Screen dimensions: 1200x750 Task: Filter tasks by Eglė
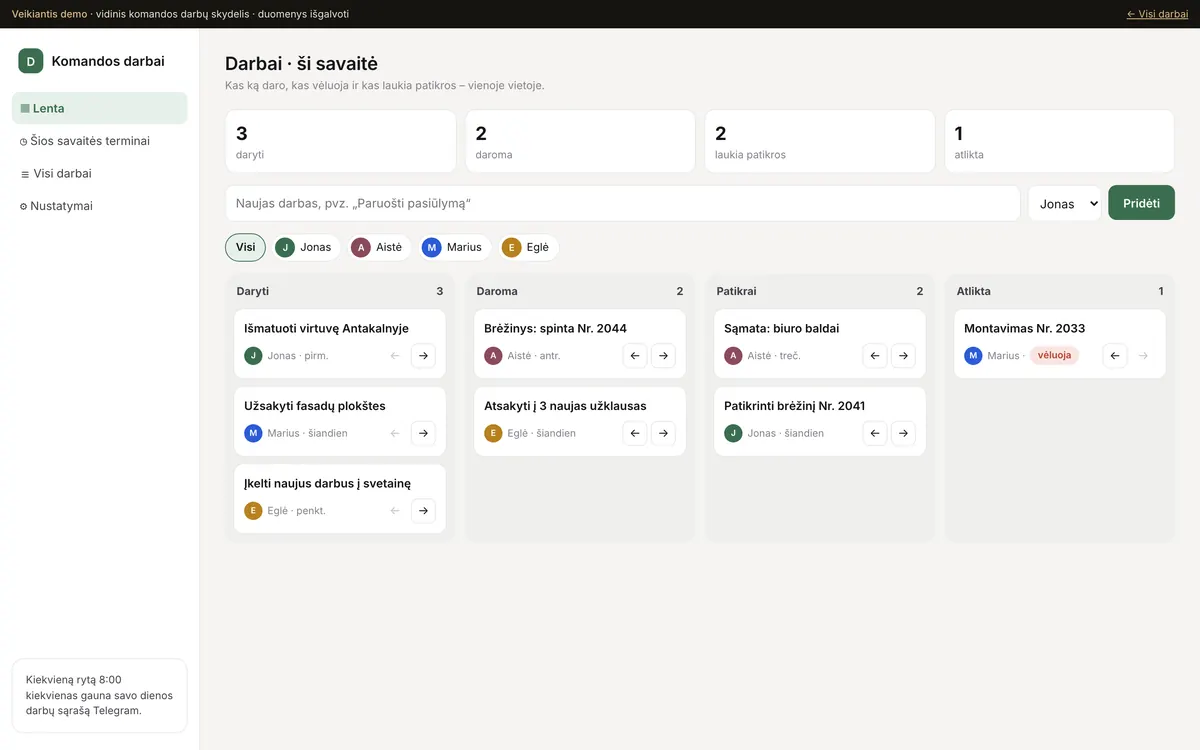[x=528, y=247]
